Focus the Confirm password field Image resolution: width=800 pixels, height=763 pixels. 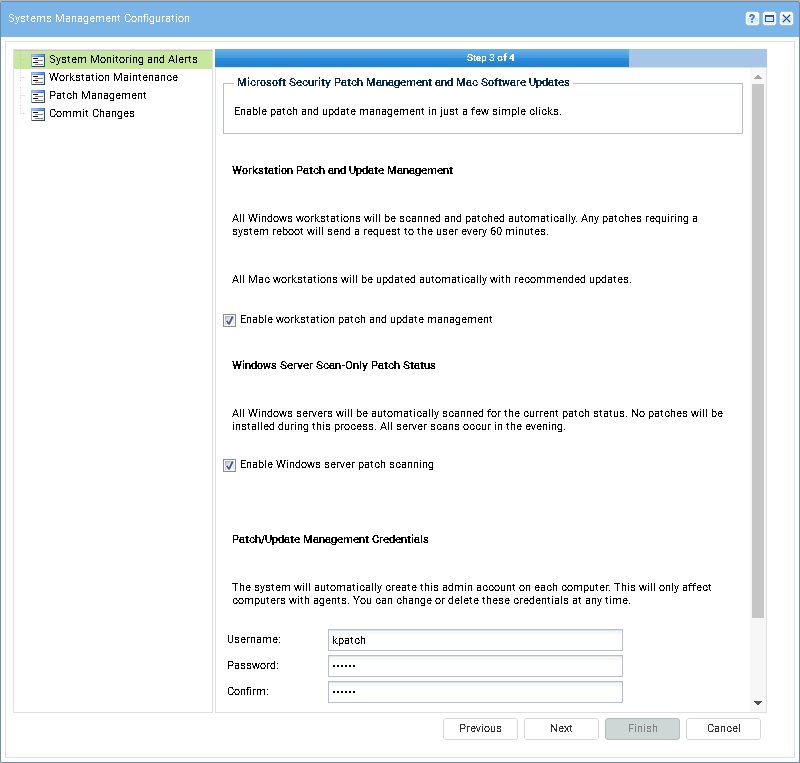(475, 692)
